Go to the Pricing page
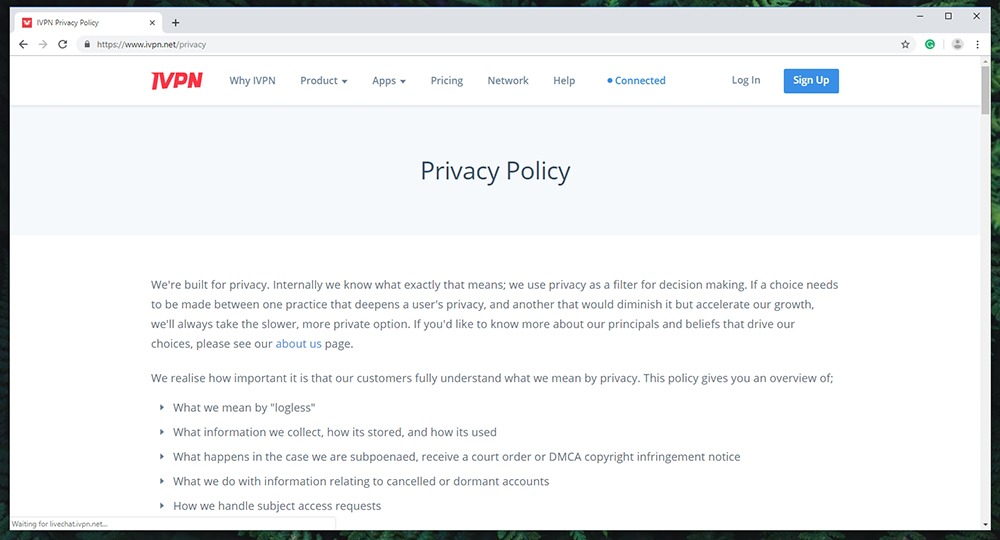This screenshot has height=540, width=1000. [x=446, y=80]
